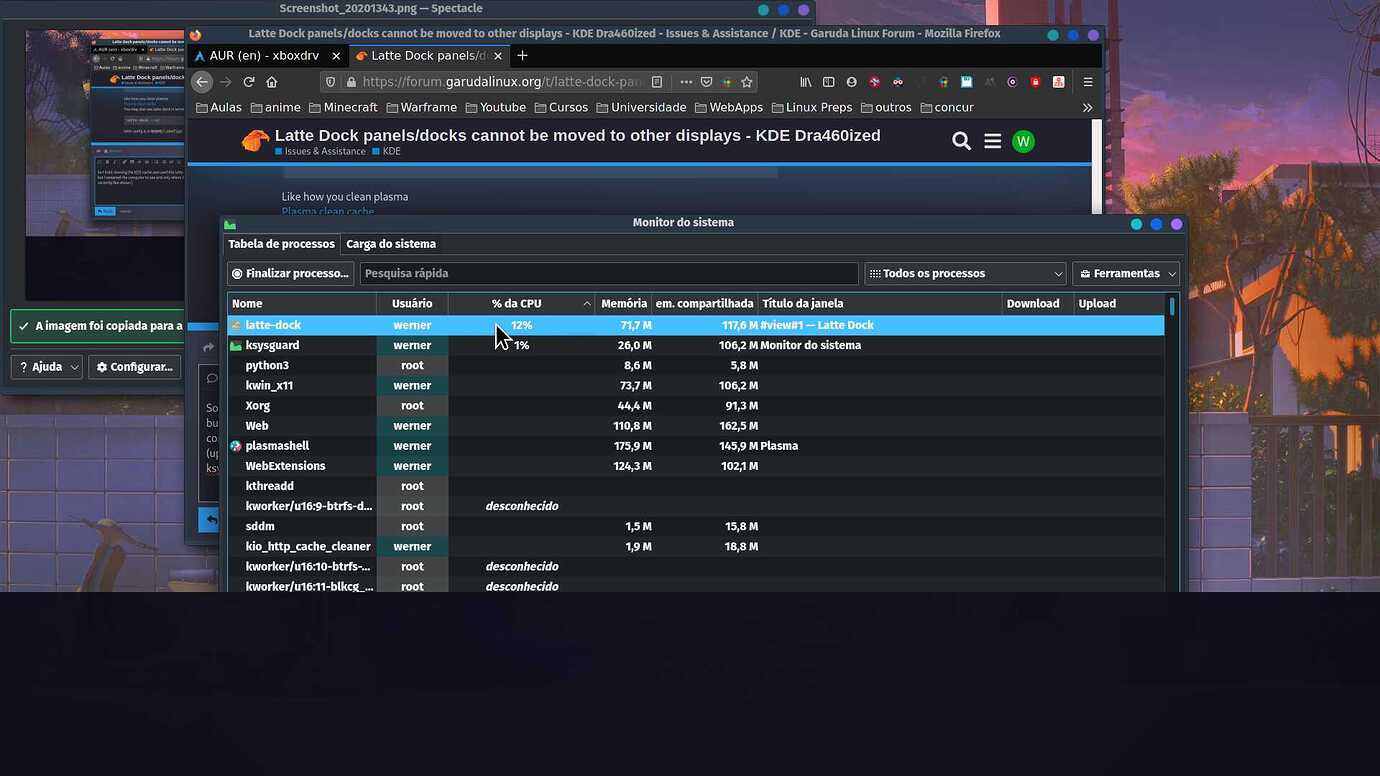Select the ksysguard process row
The height and width of the screenshot is (776, 1380).
click(696, 345)
